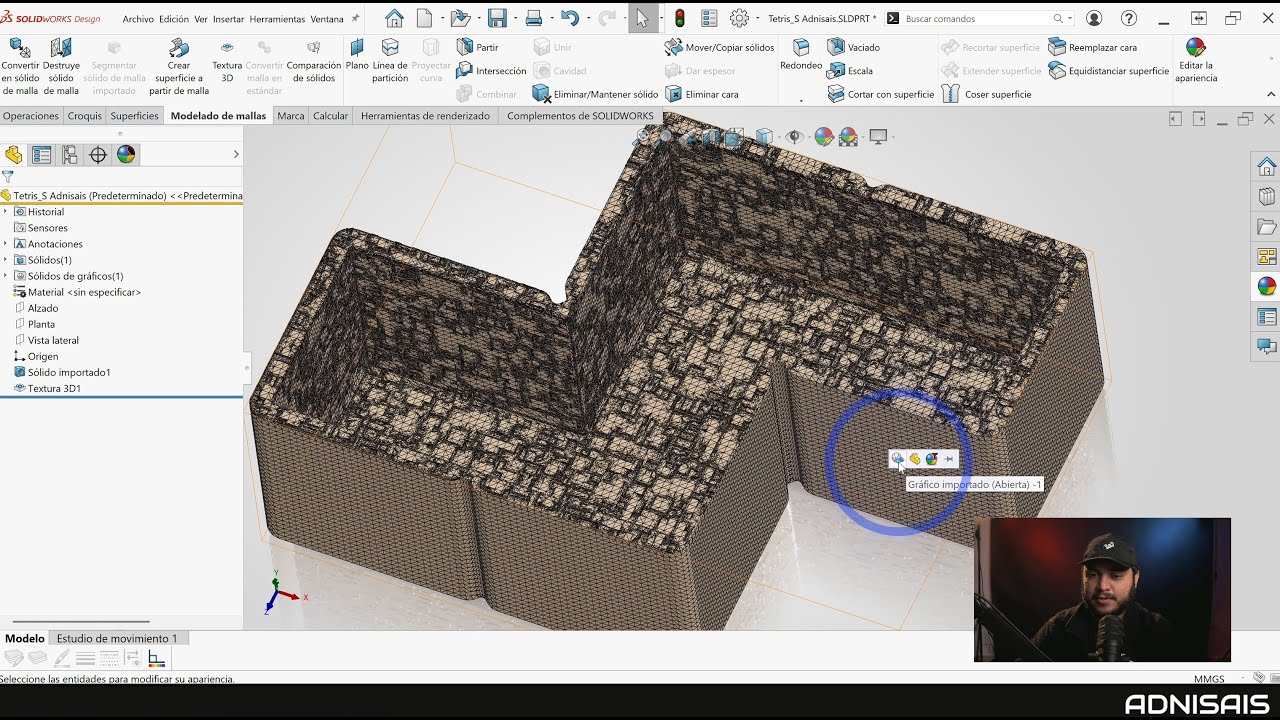This screenshot has width=1280, height=720.
Task: Choose the Redondeo fillet tool
Action: pyautogui.click(x=801, y=55)
